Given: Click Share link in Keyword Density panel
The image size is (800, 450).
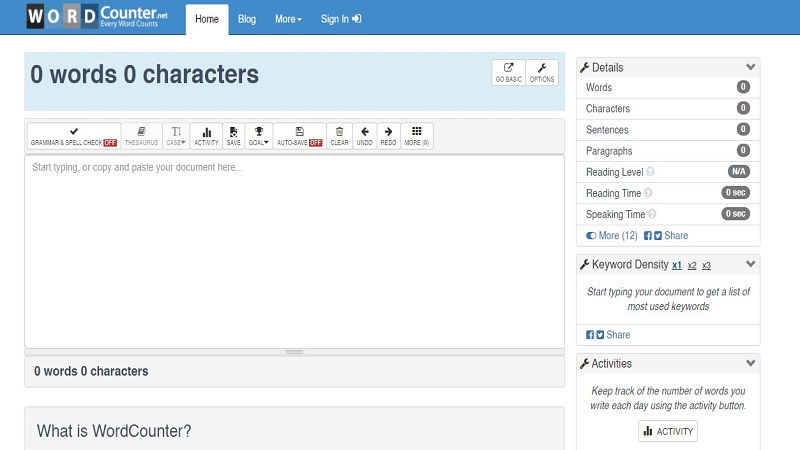Looking at the screenshot, I should [618, 335].
